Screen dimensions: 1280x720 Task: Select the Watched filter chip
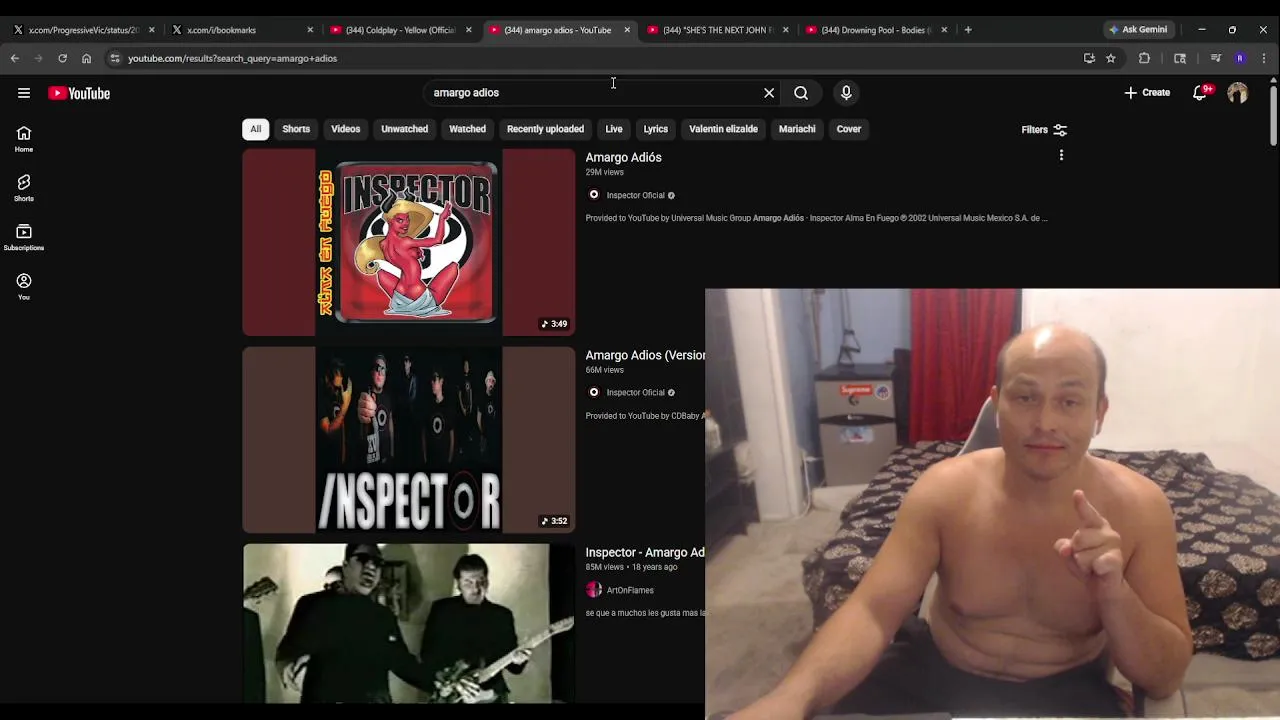click(467, 129)
